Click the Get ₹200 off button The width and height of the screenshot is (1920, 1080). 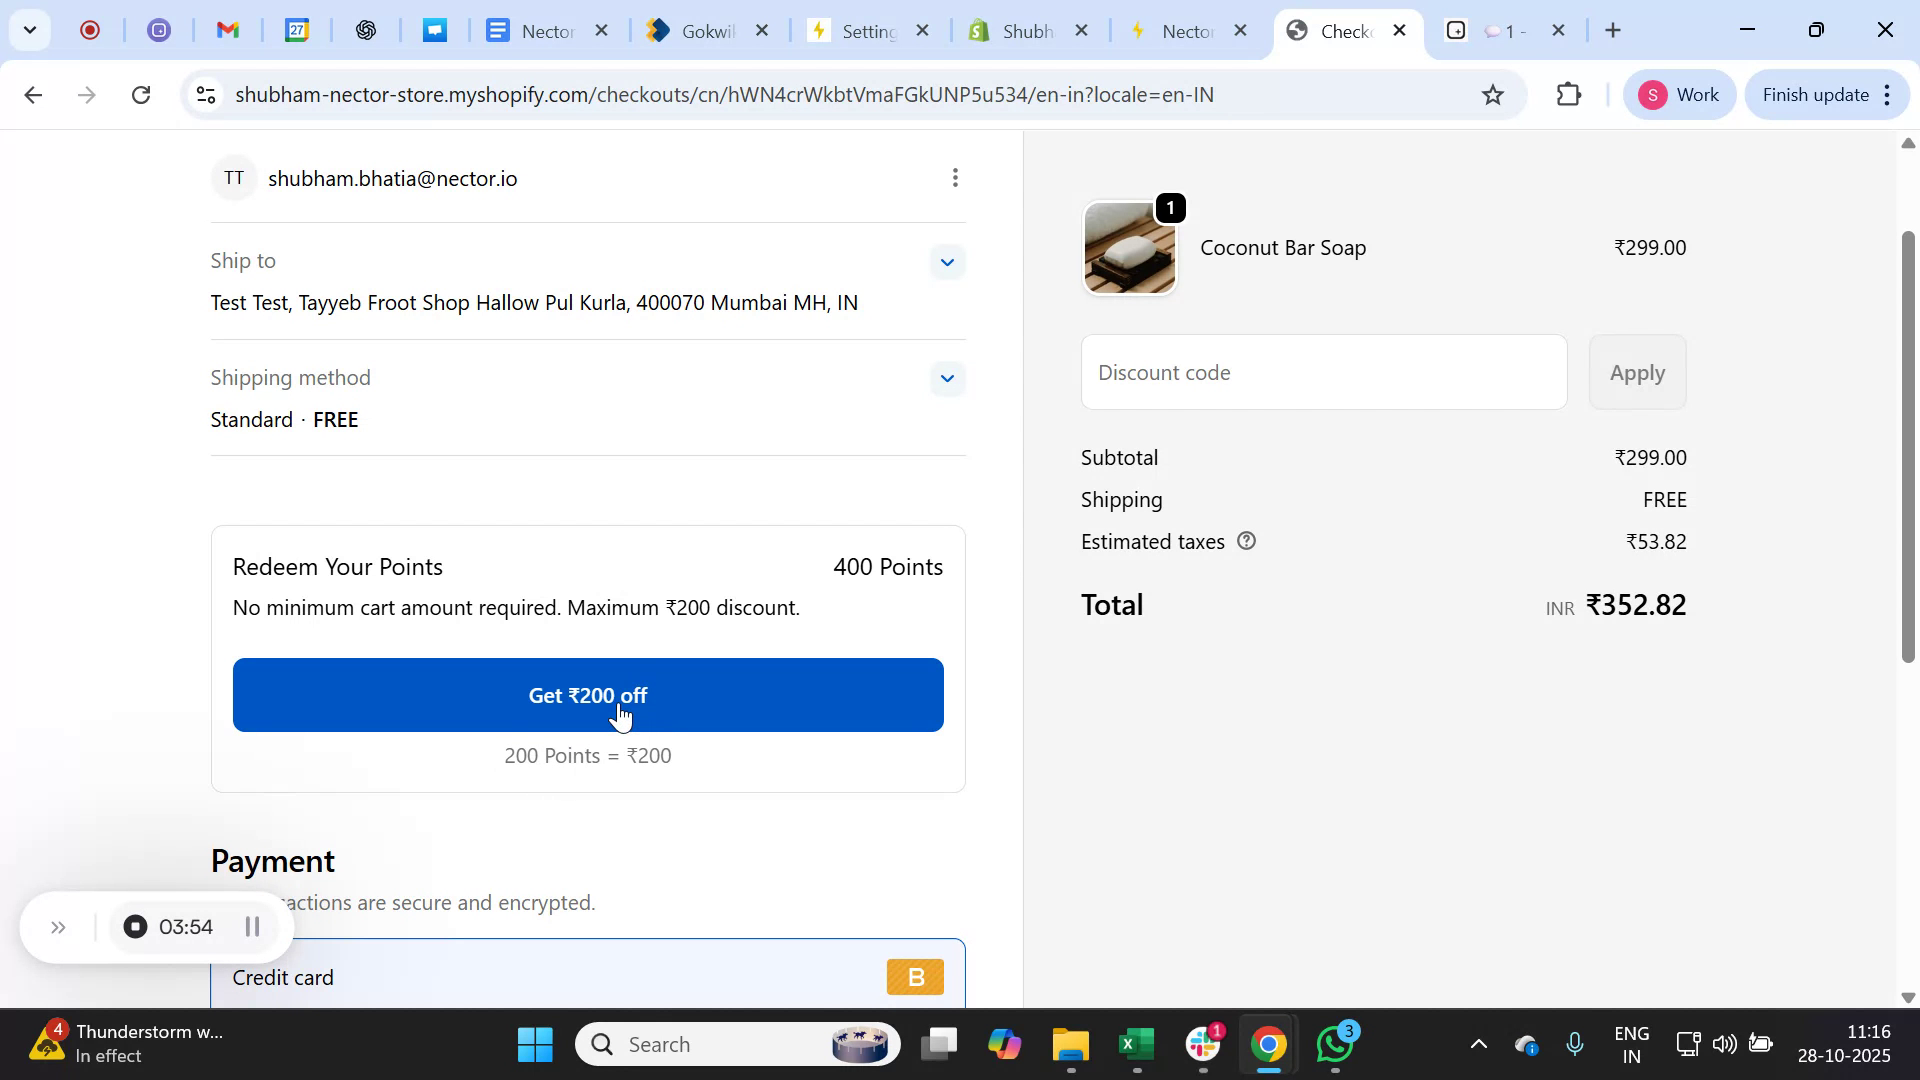click(587, 694)
